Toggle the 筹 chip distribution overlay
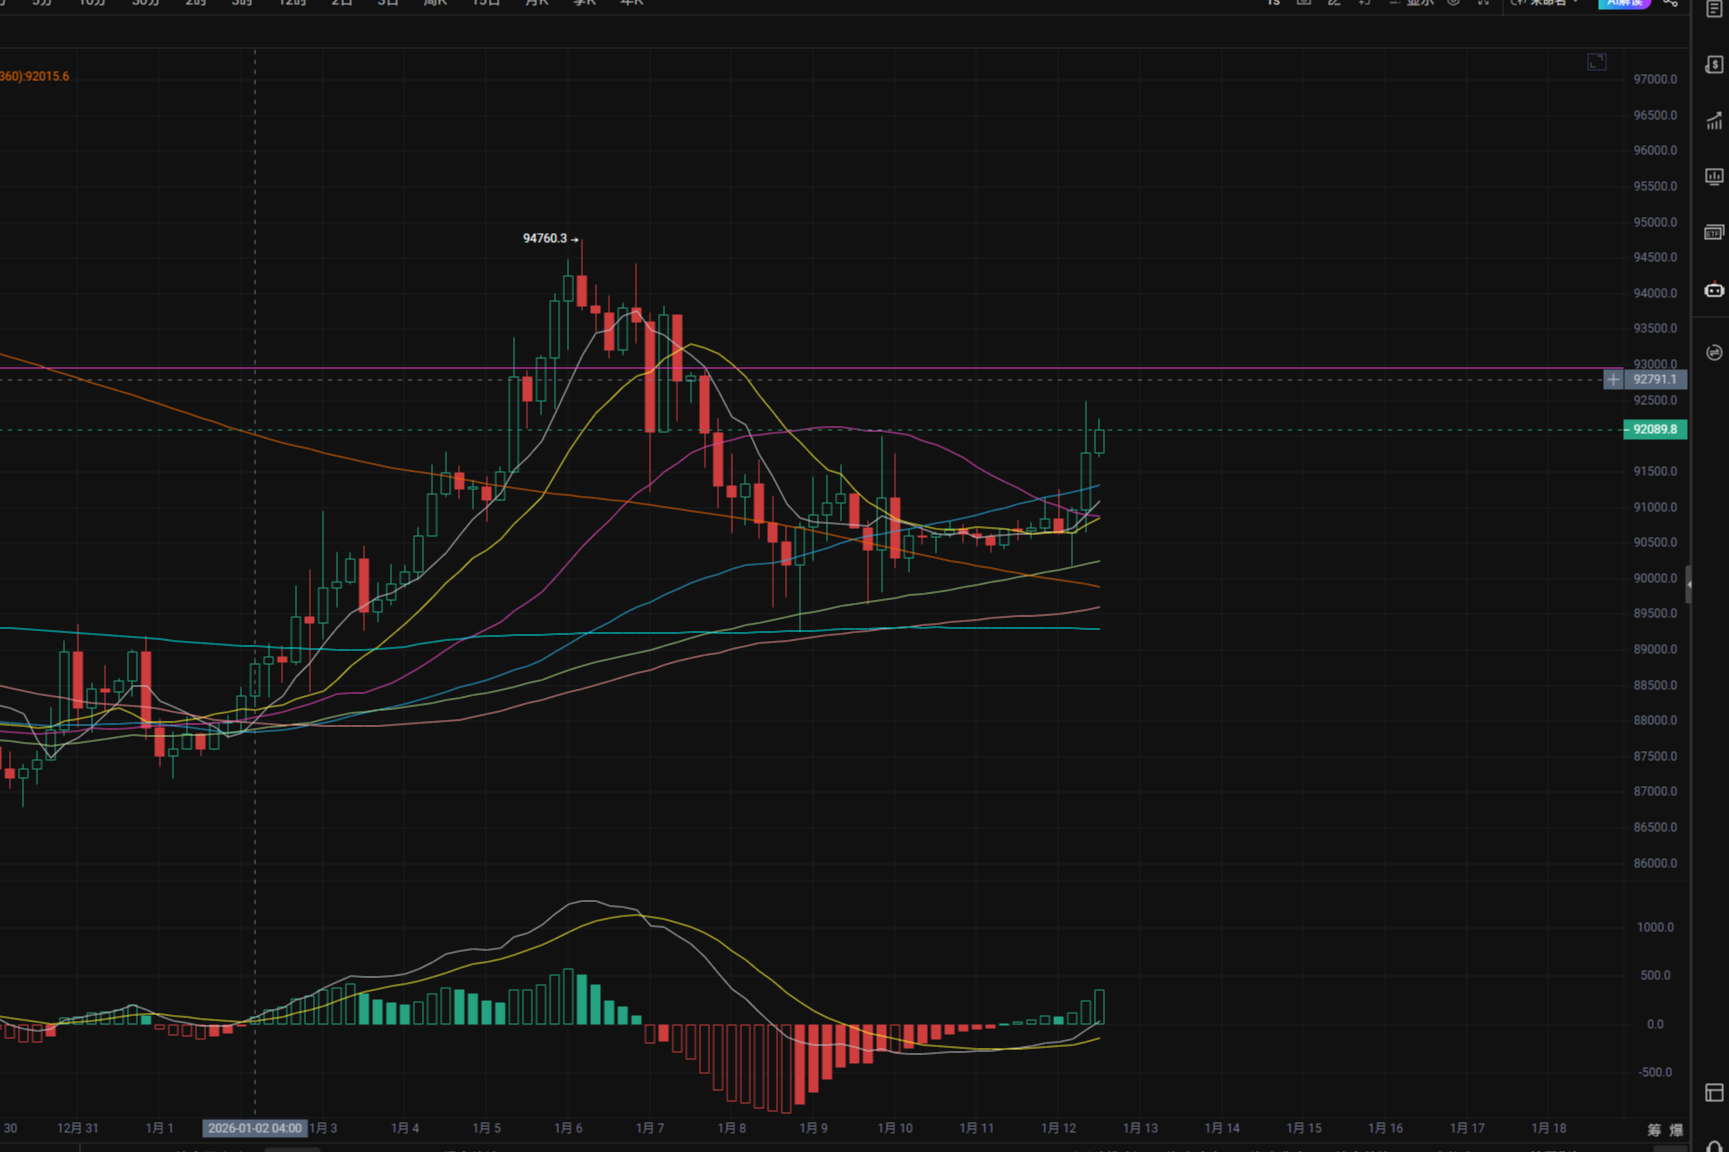The height and width of the screenshot is (1152, 1729). [x=1654, y=1130]
